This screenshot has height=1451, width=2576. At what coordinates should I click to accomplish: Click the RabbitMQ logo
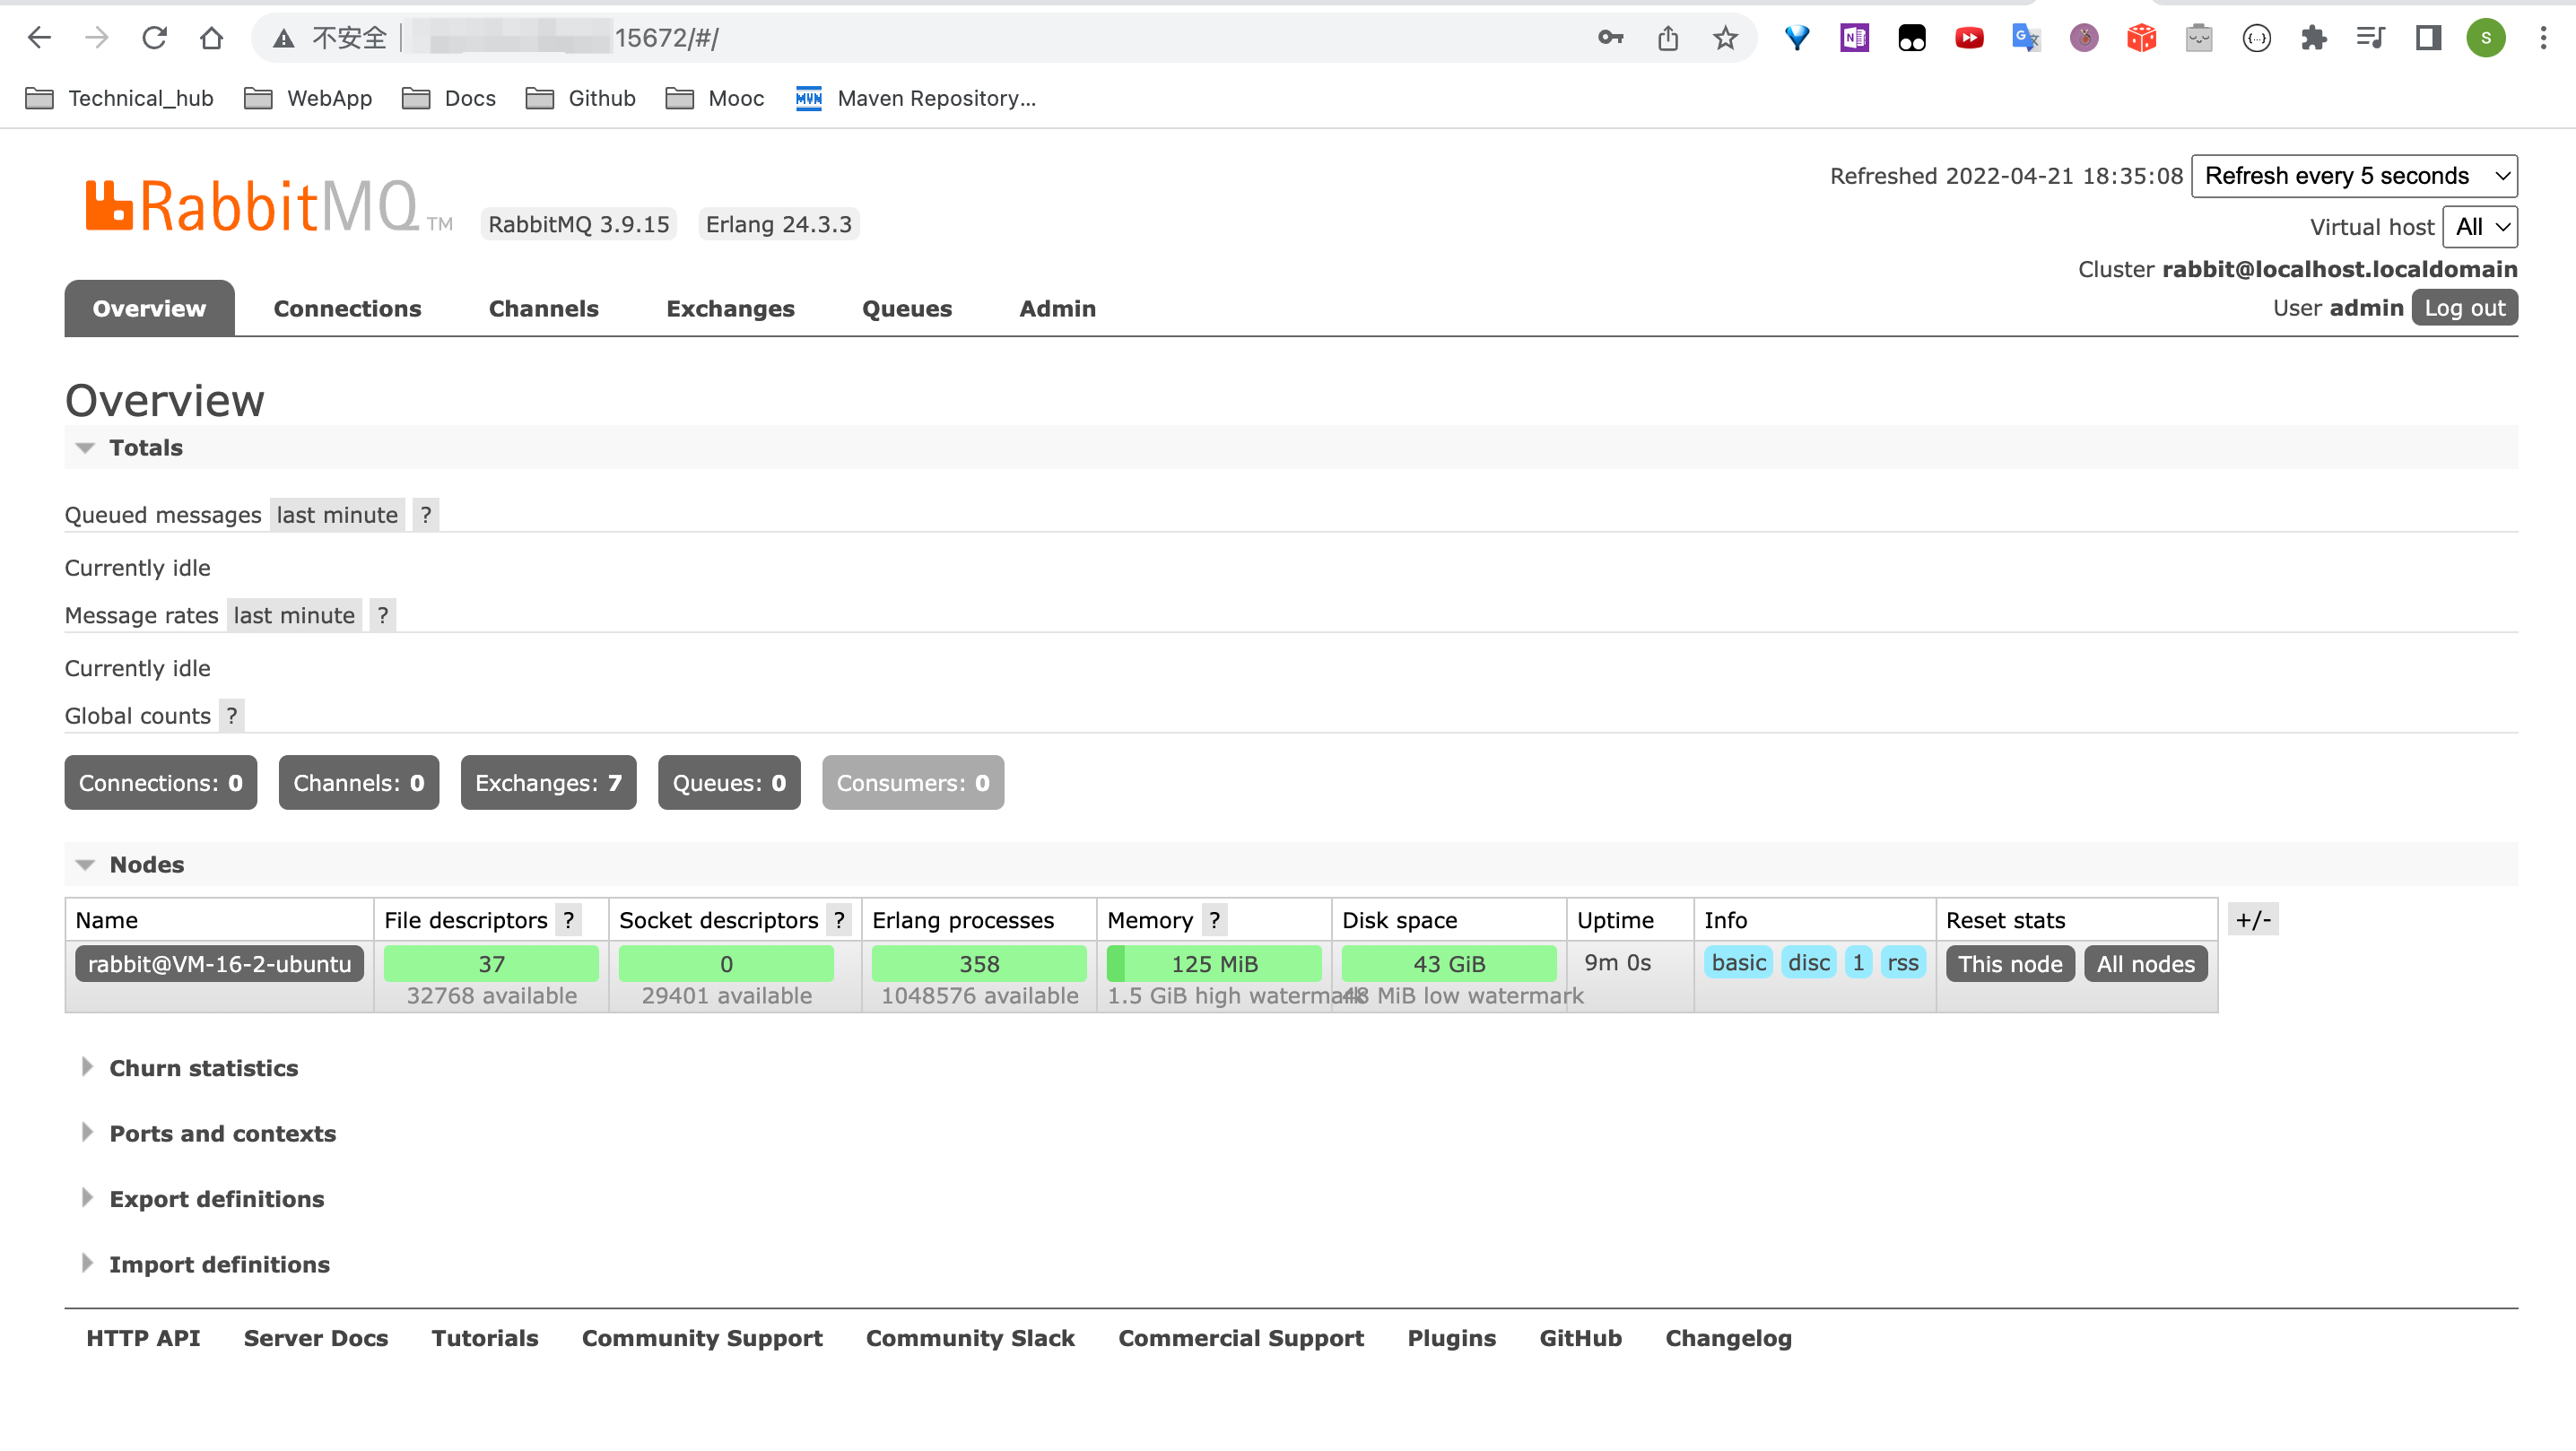(268, 206)
